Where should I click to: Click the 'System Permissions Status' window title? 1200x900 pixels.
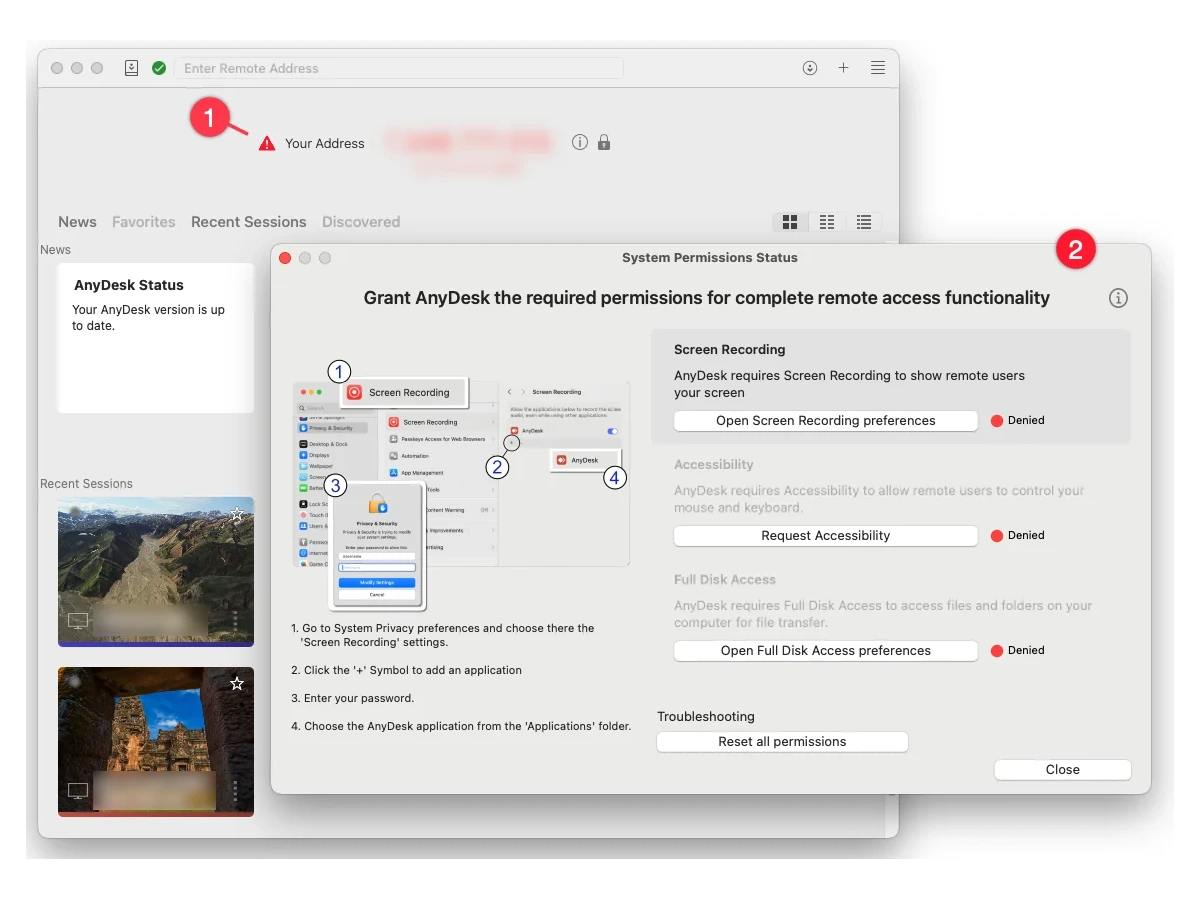click(x=710, y=258)
